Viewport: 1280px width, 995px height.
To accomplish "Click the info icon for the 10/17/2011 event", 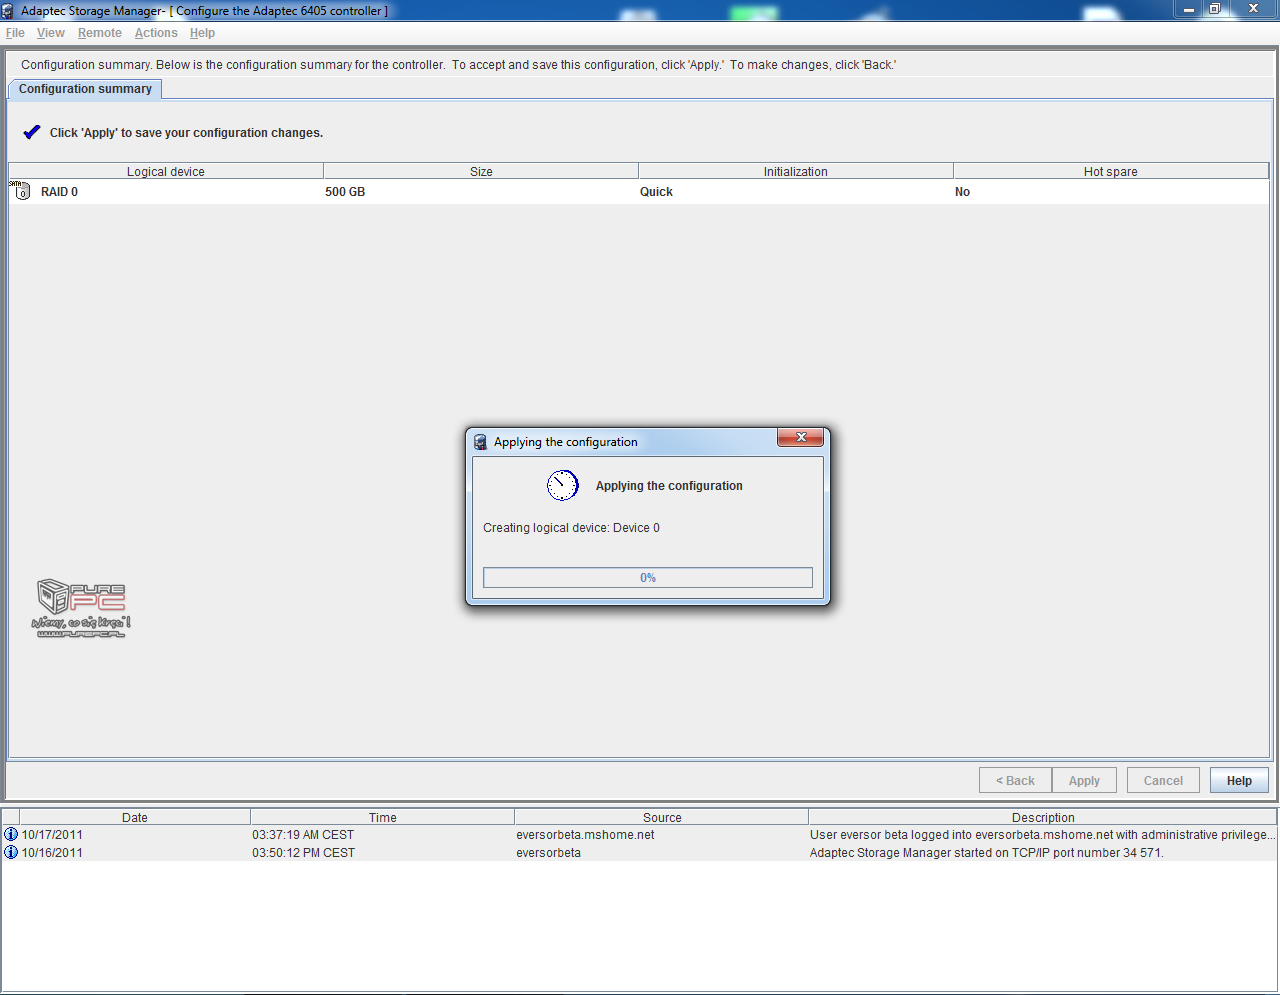I will pyautogui.click(x=11, y=835).
